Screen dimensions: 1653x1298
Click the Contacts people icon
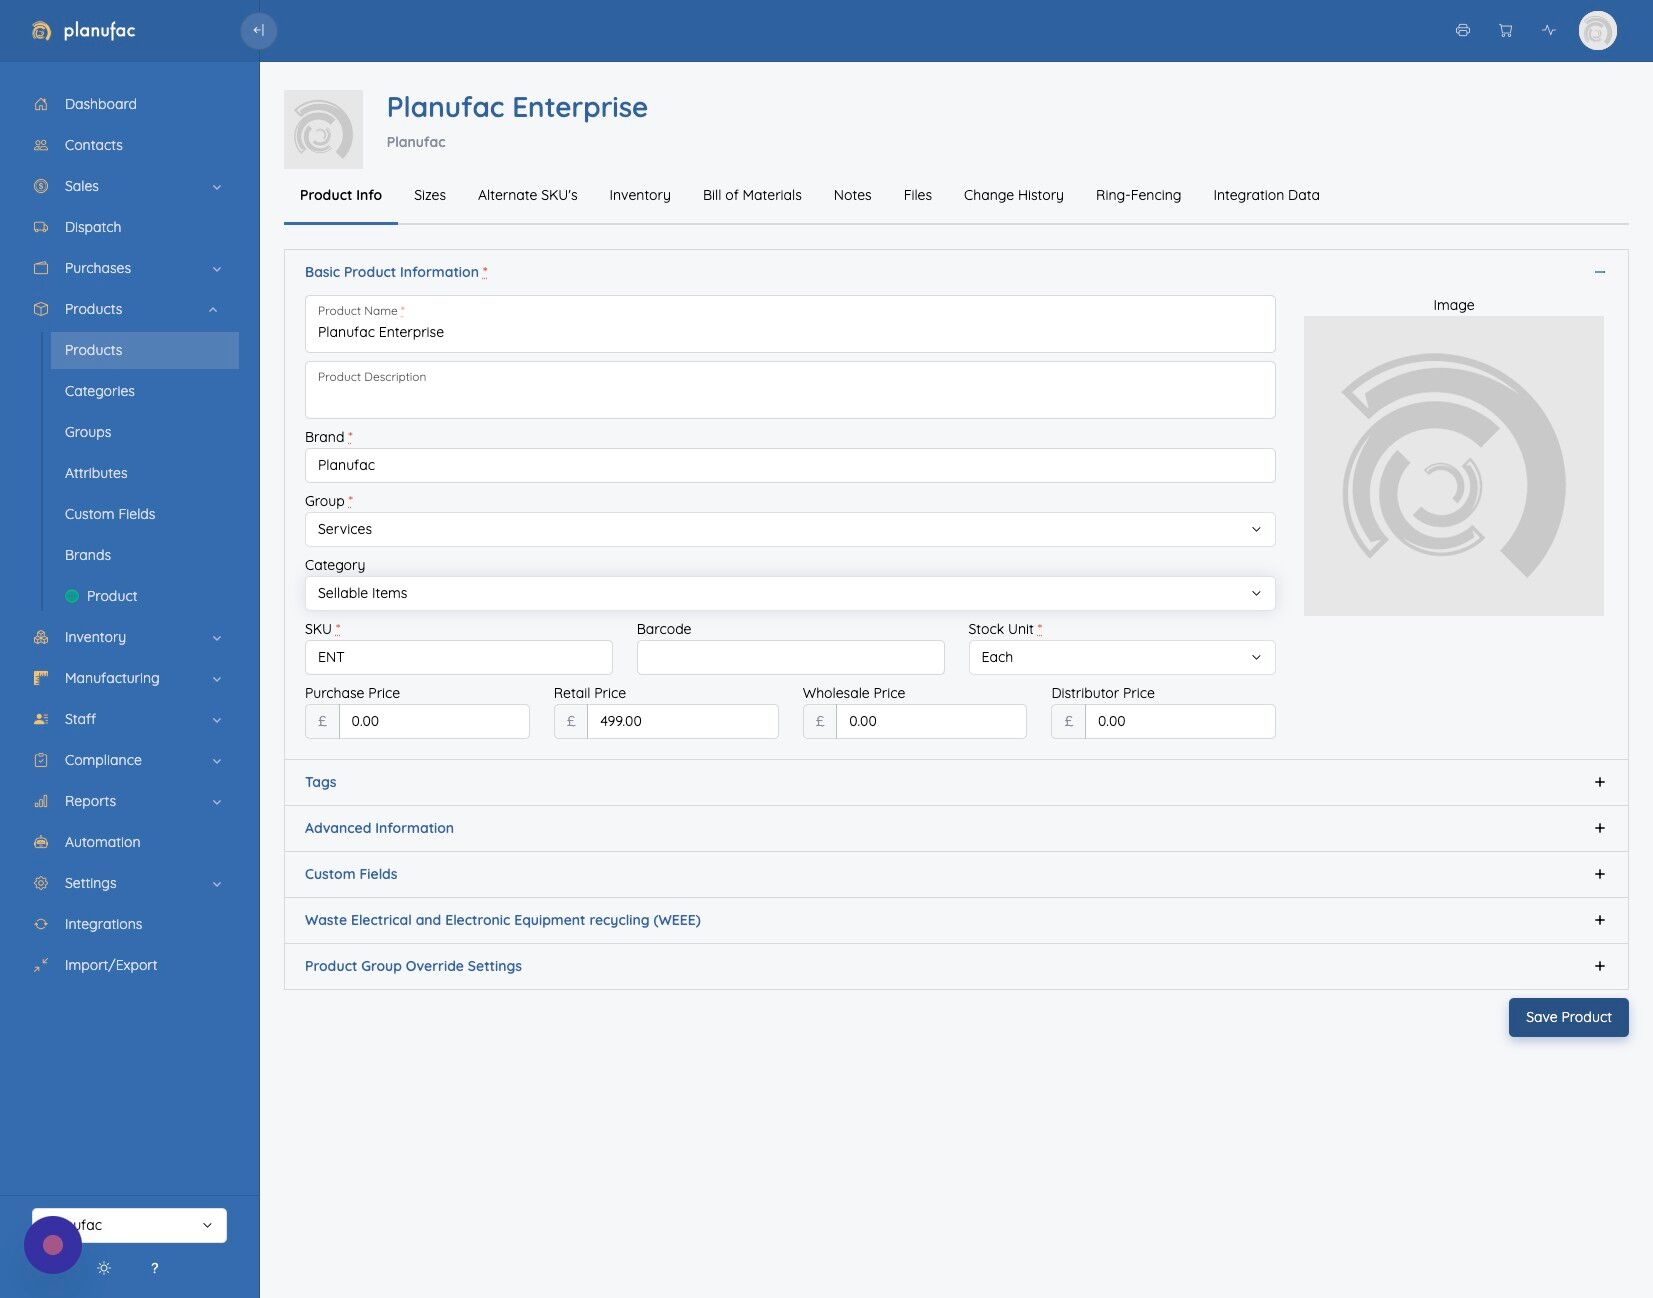click(x=41, y=145)
